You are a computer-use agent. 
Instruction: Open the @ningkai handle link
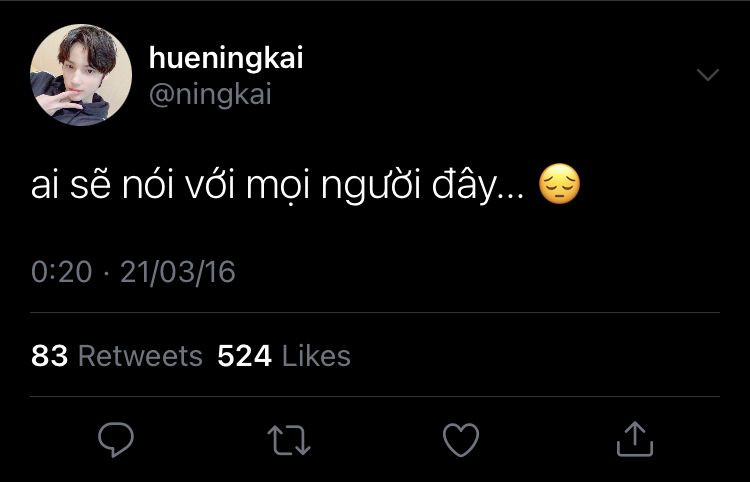209,94
